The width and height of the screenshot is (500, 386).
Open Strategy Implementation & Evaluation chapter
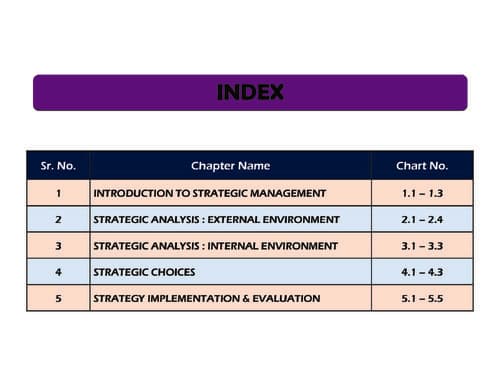(207, 298)
